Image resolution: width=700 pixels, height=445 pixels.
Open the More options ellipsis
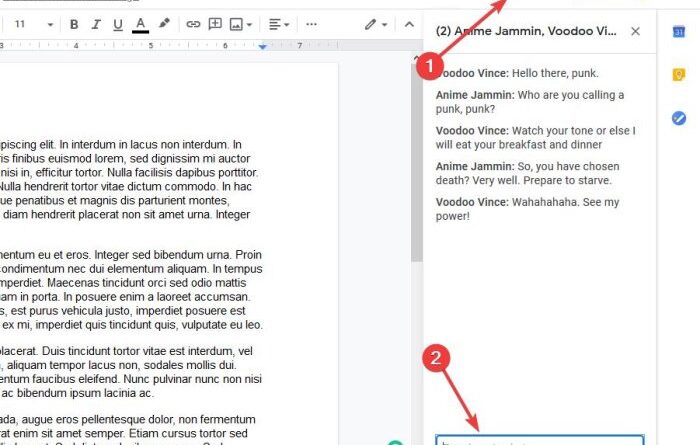(x=311, y=24)
